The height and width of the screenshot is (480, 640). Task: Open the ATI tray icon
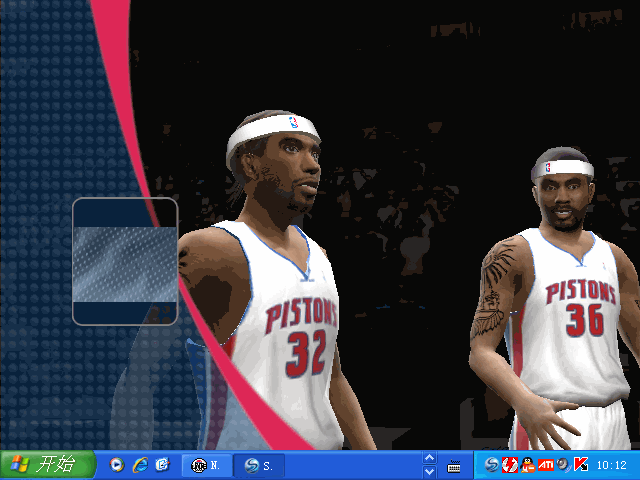(546, 464)
